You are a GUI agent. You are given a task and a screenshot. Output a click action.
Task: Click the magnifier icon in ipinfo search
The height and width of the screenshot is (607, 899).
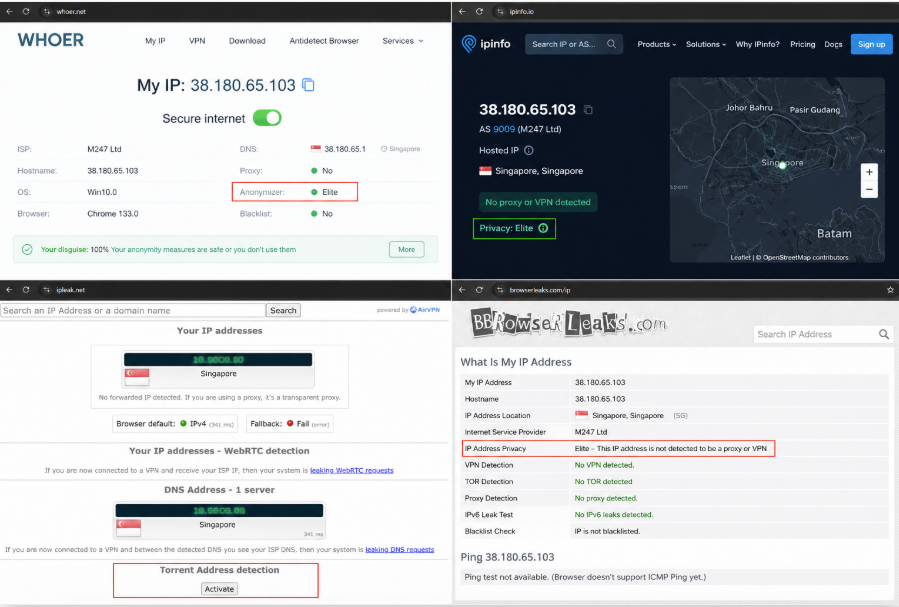611,44
